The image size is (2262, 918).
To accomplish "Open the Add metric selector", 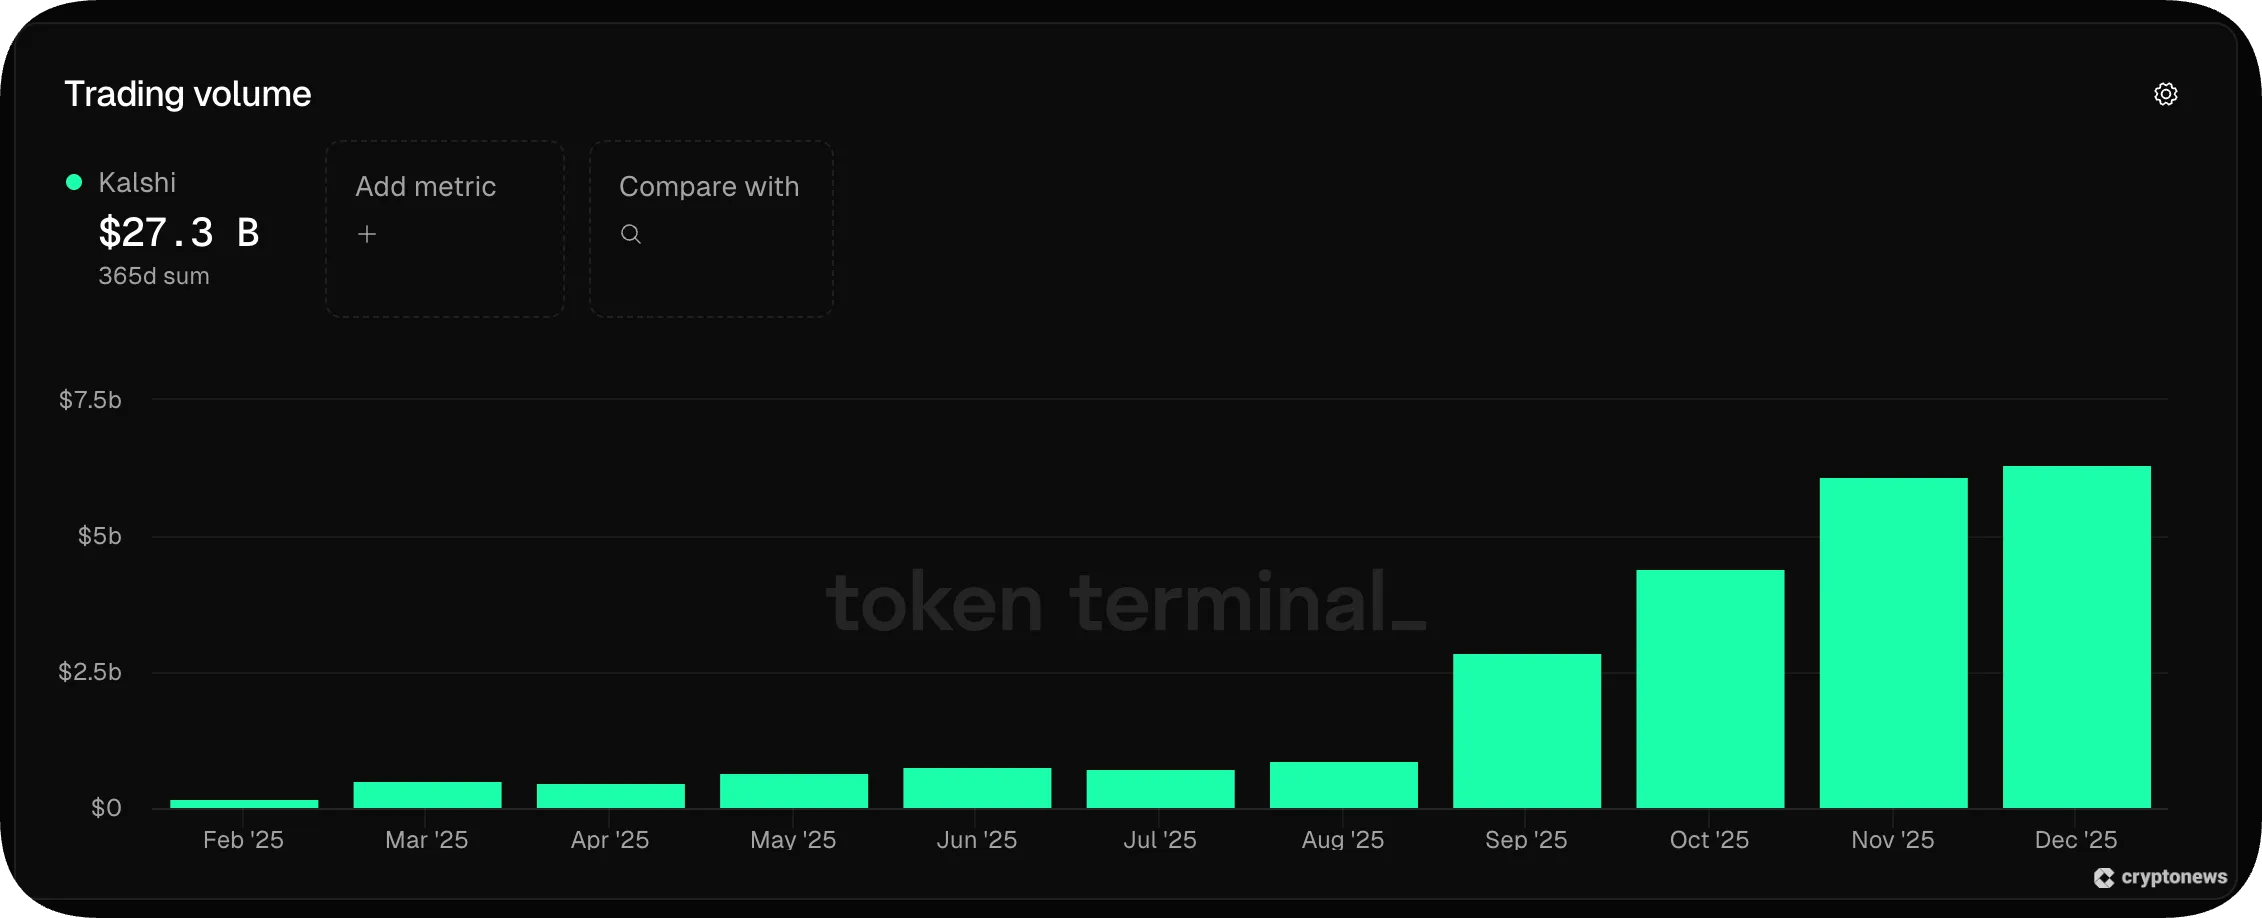I will point(444,229).
